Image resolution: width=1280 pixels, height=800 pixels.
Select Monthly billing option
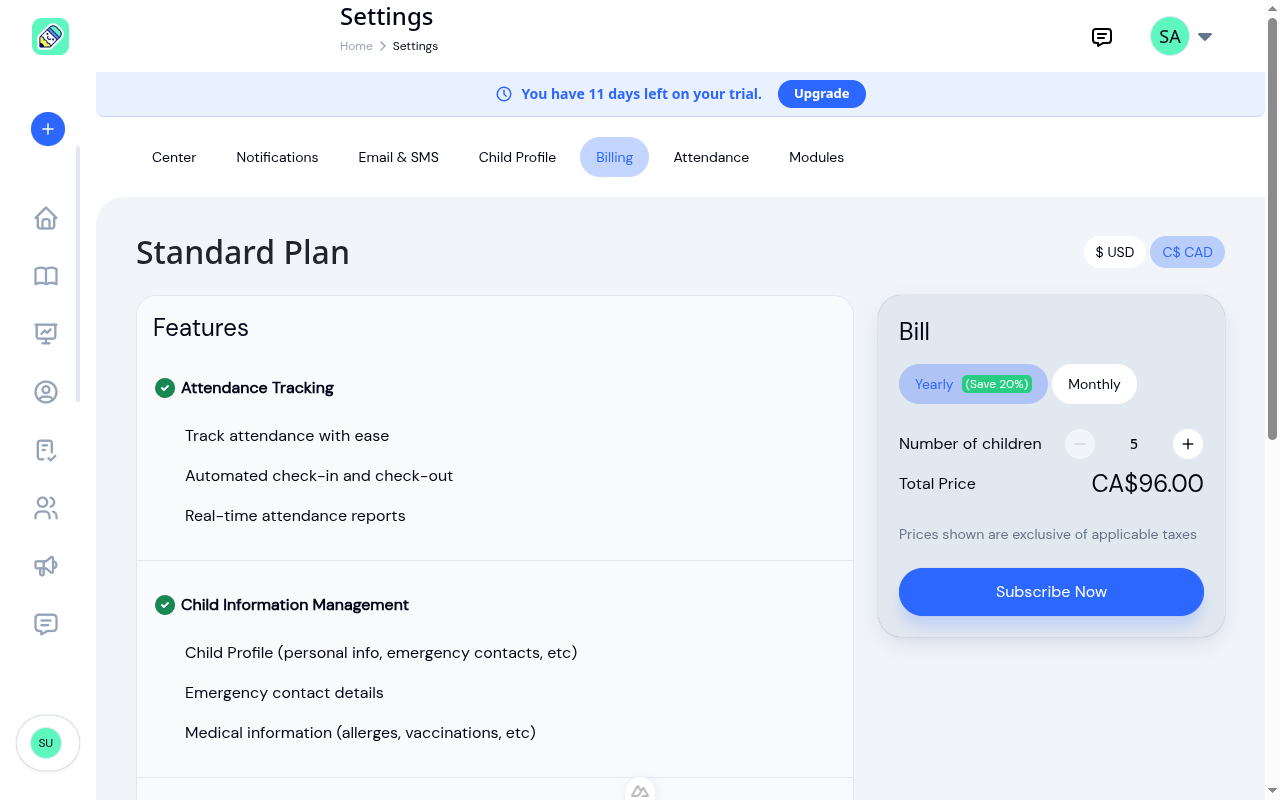click(x=1094, y=384)
